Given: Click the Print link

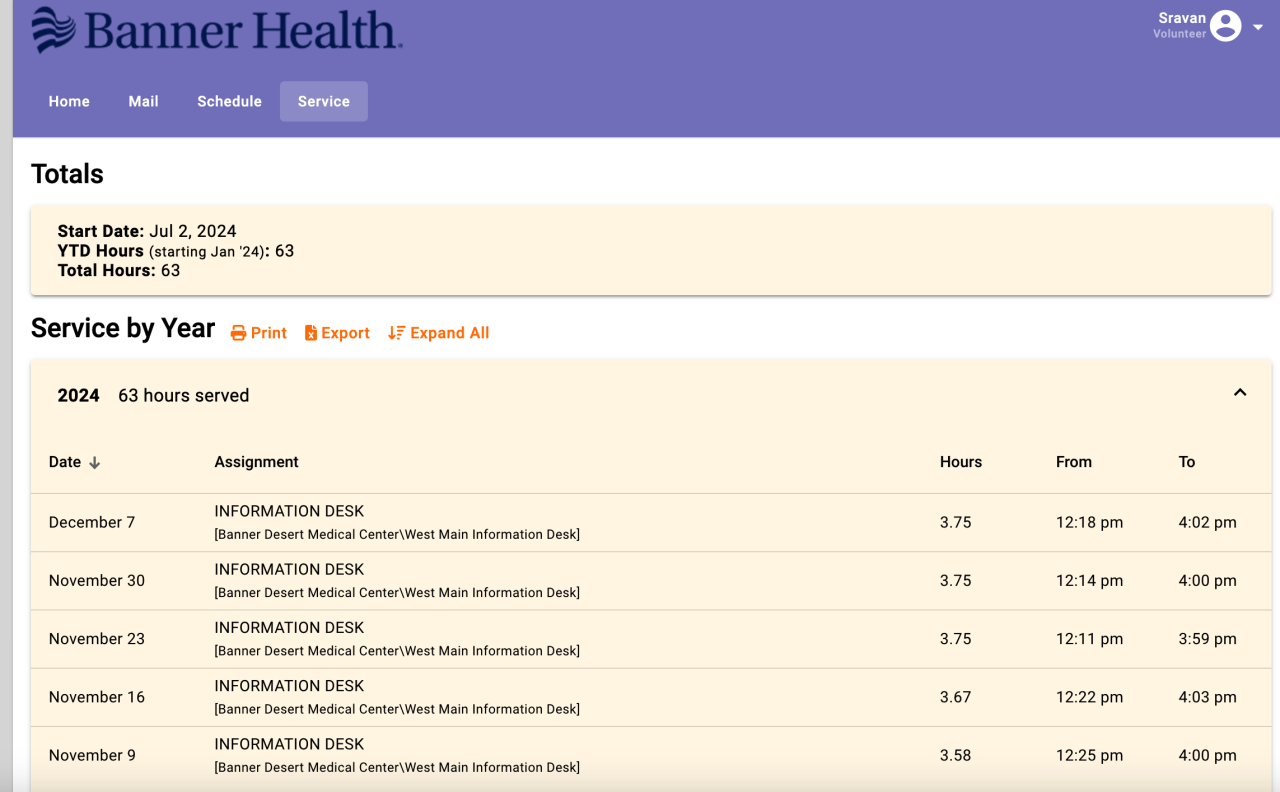Looking at the screenshot, I should (269, 333).
